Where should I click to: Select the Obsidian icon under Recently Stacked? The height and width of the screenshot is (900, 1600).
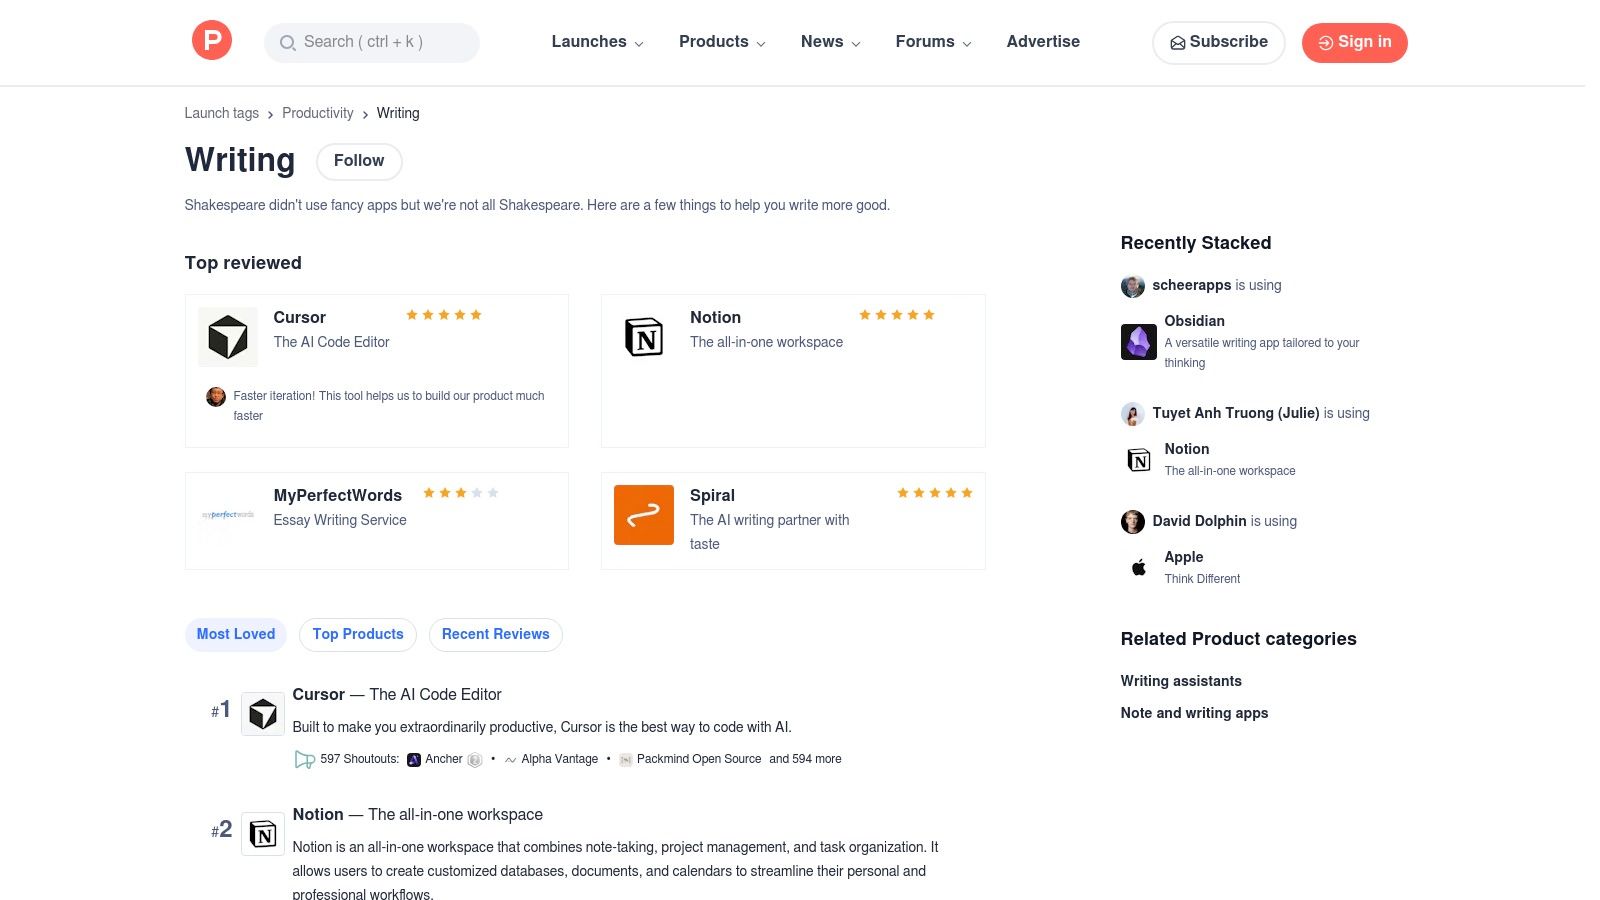[1138, 341]
